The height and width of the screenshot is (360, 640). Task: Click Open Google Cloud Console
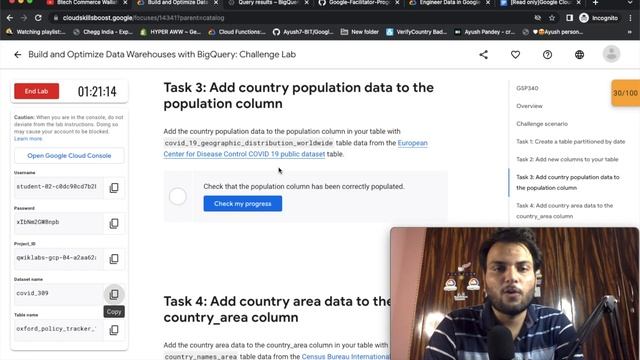[x=69, y=156]
